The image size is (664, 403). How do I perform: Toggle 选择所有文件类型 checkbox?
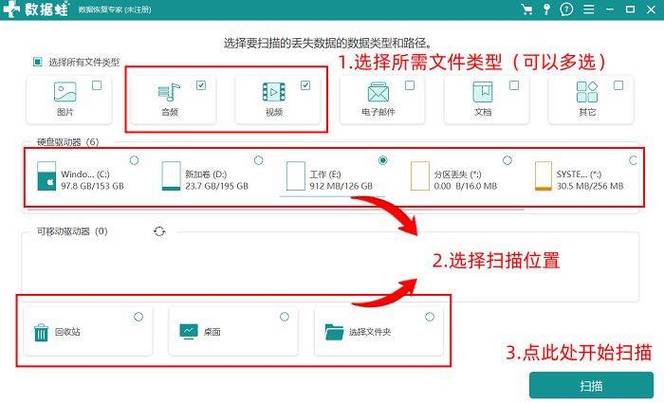(38, 62)
